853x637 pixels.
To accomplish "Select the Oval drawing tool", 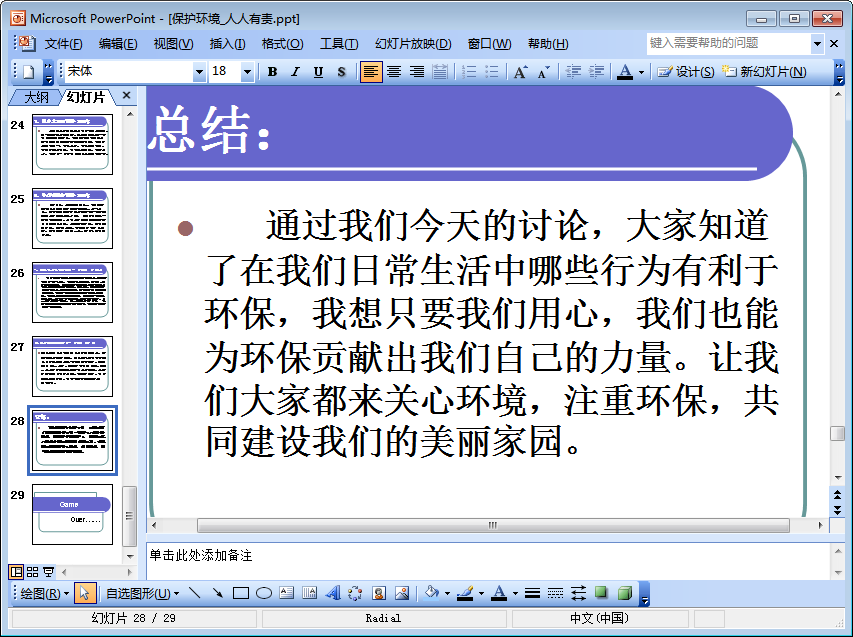I will [x=264, y=593].
